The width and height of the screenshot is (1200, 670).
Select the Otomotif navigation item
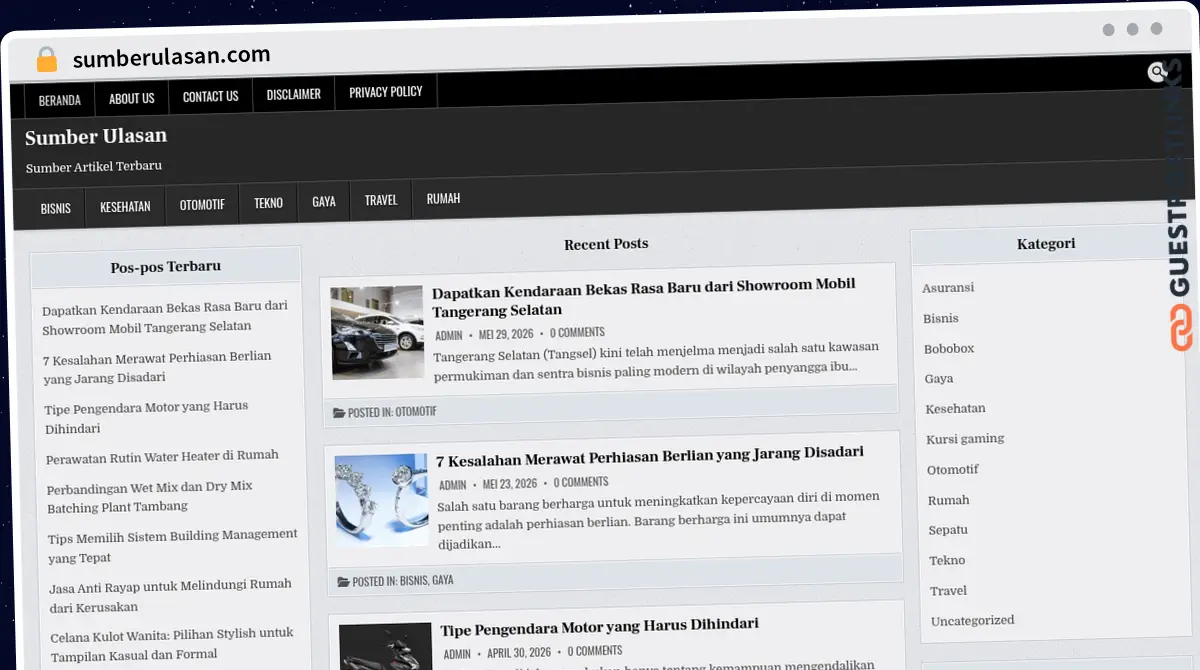[x=202, y=204]
